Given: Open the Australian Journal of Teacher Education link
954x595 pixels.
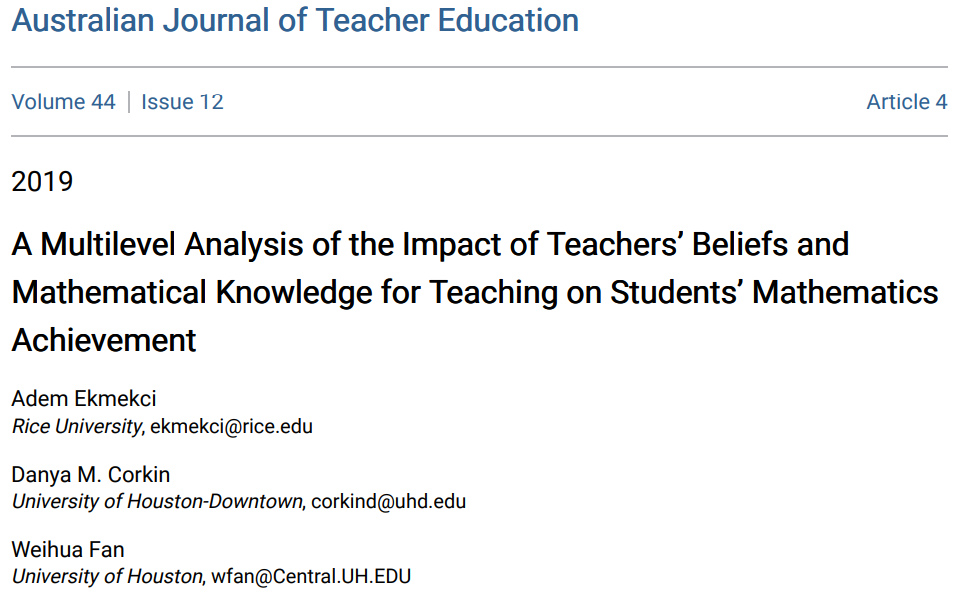Looking at the screenshot, I should [295, 20].
